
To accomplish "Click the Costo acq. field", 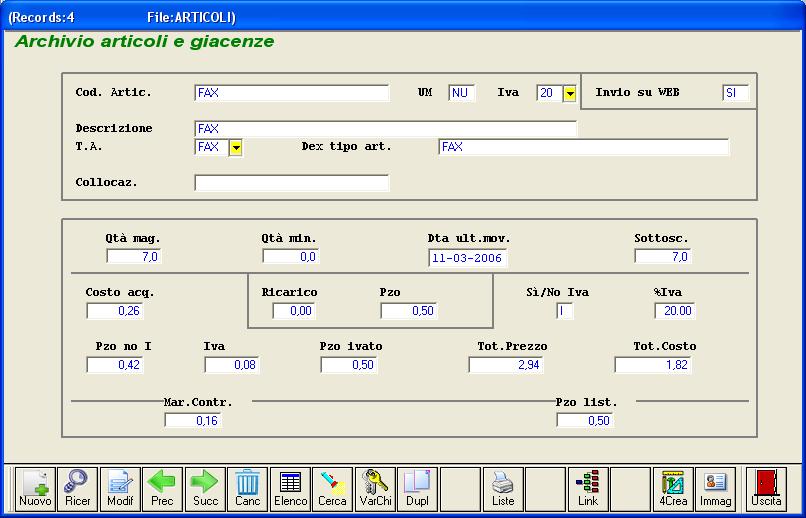I will [115, 311].
